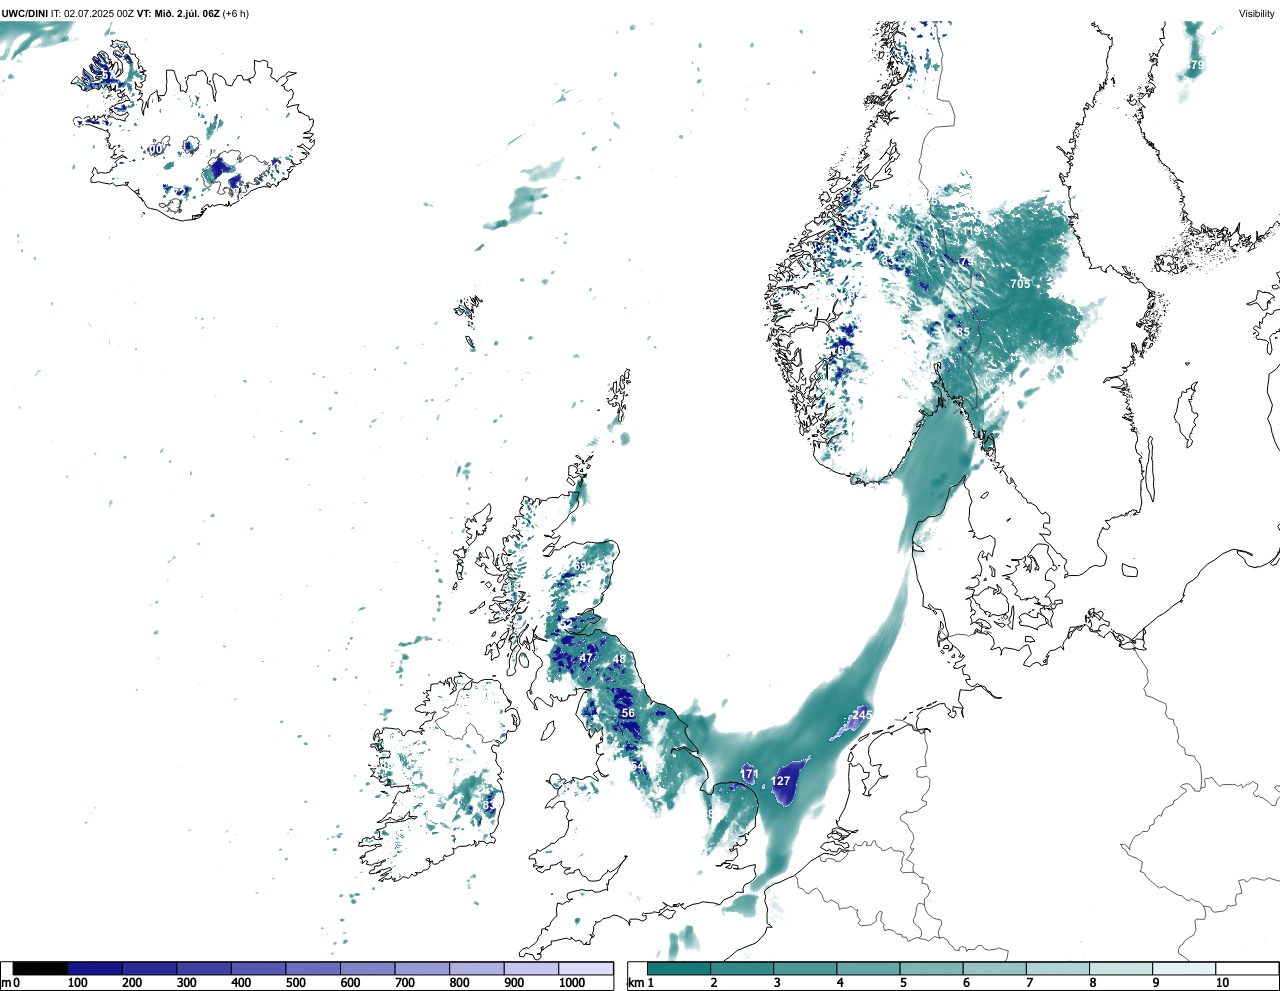
Task: Click the black 0–100 m legend swatch
Action: [41, 969]
